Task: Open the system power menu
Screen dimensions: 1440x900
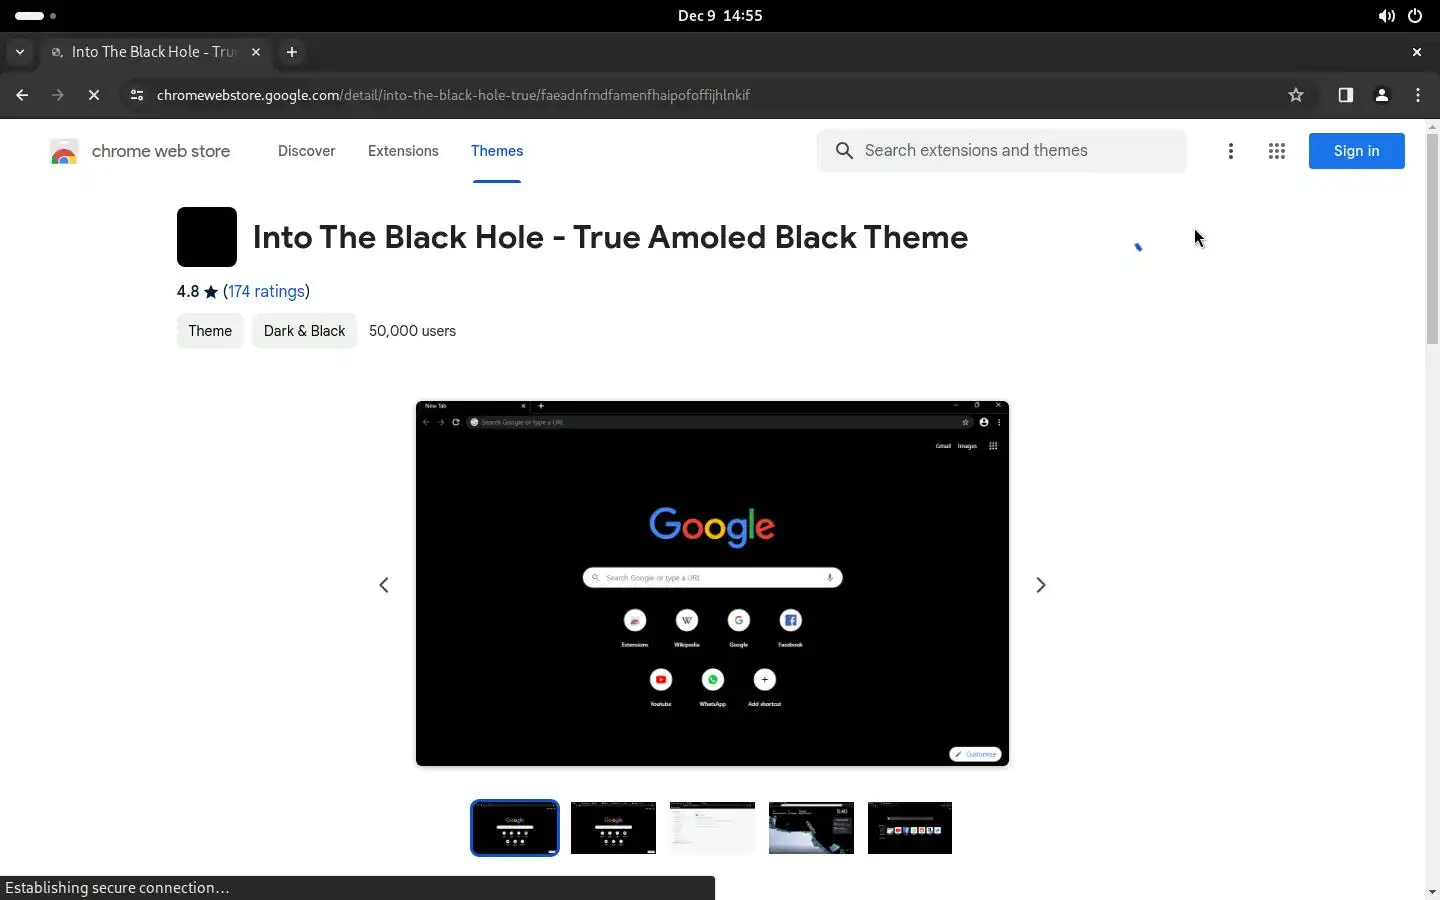Action: click(1415, 16)
